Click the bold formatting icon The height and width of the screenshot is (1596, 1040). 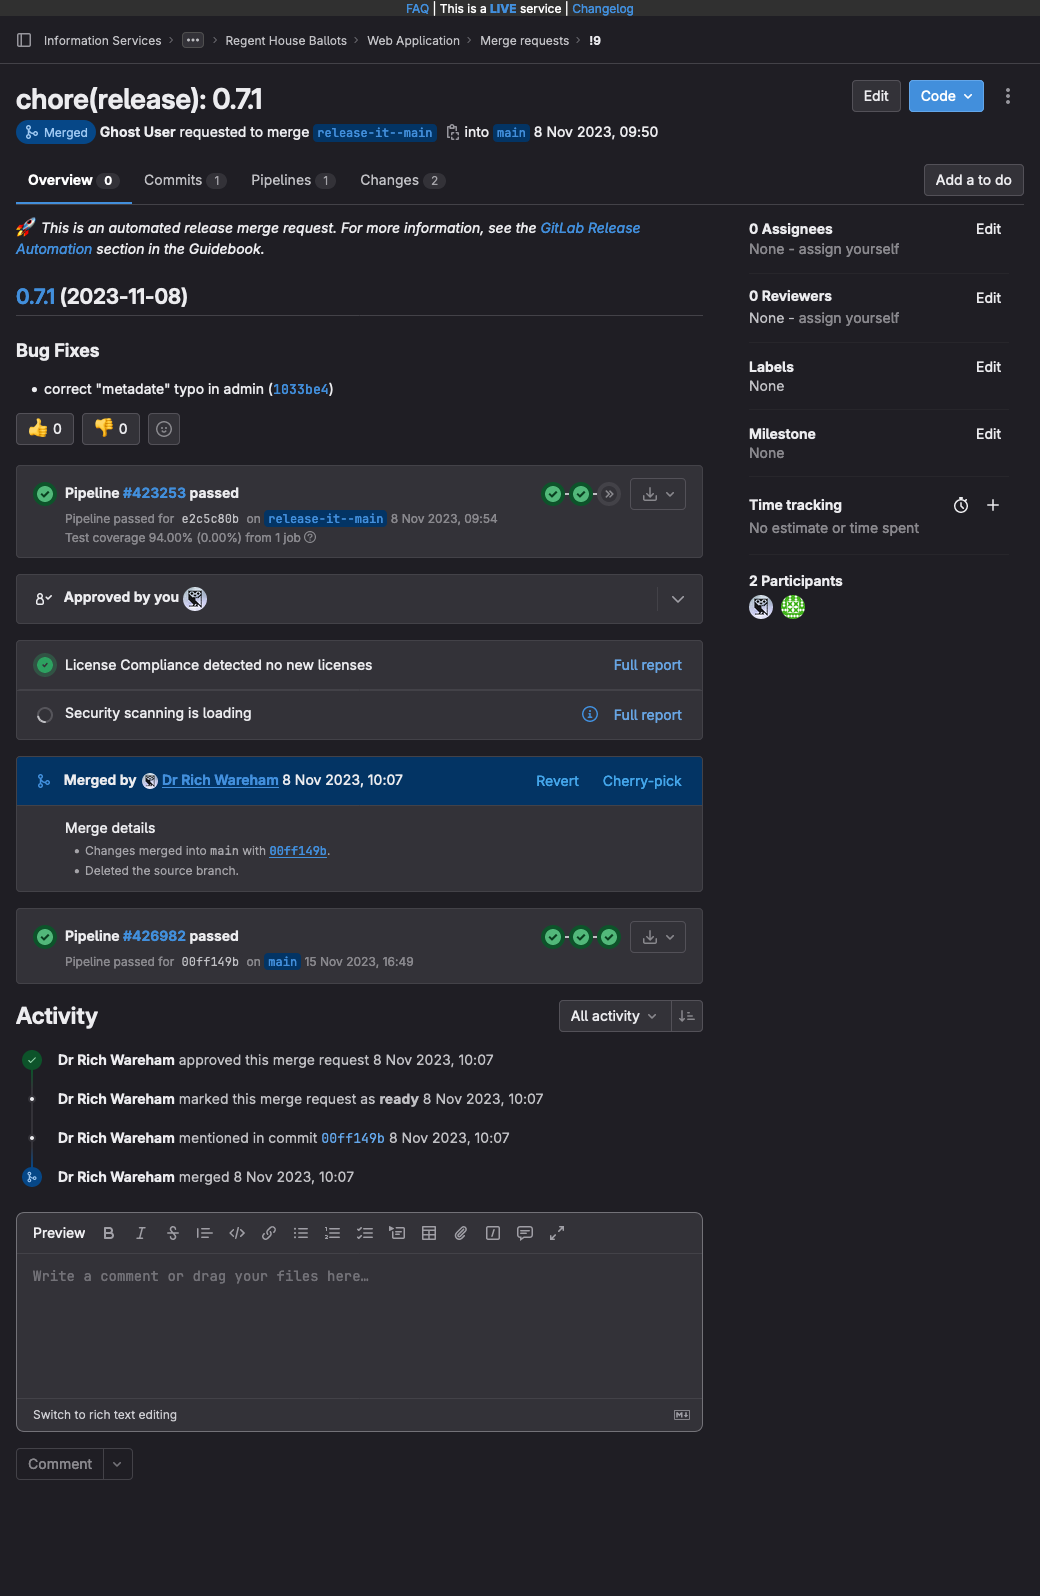point(109,1233)
